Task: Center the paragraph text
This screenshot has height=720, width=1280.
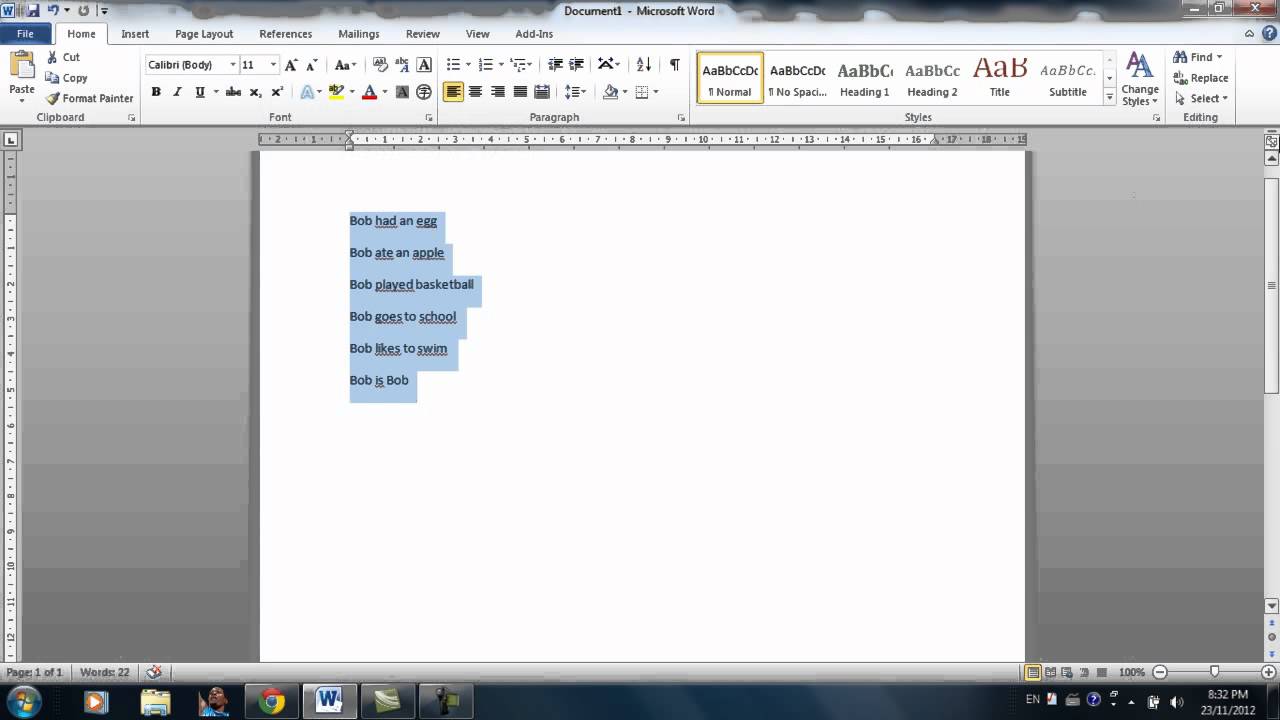Action: point(476,92)
